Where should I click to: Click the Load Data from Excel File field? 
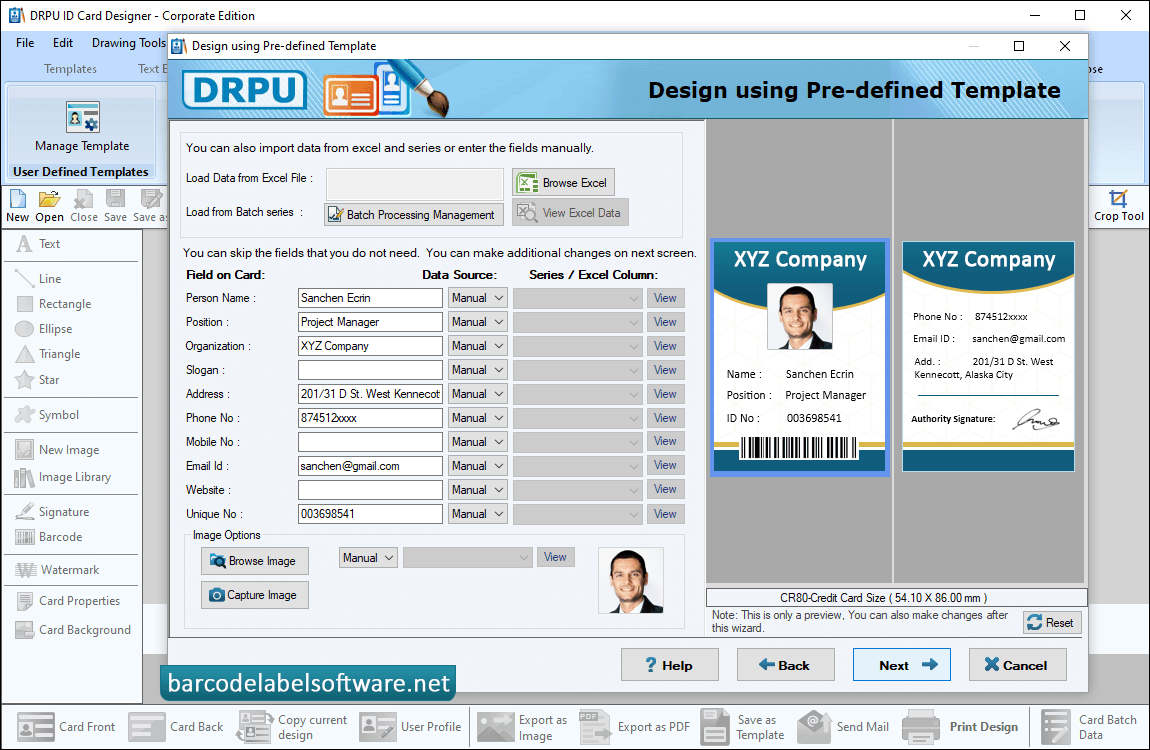(414, 183)
